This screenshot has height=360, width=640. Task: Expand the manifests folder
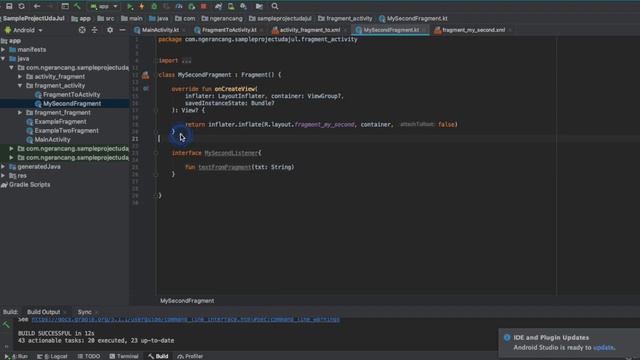(3, 49)
